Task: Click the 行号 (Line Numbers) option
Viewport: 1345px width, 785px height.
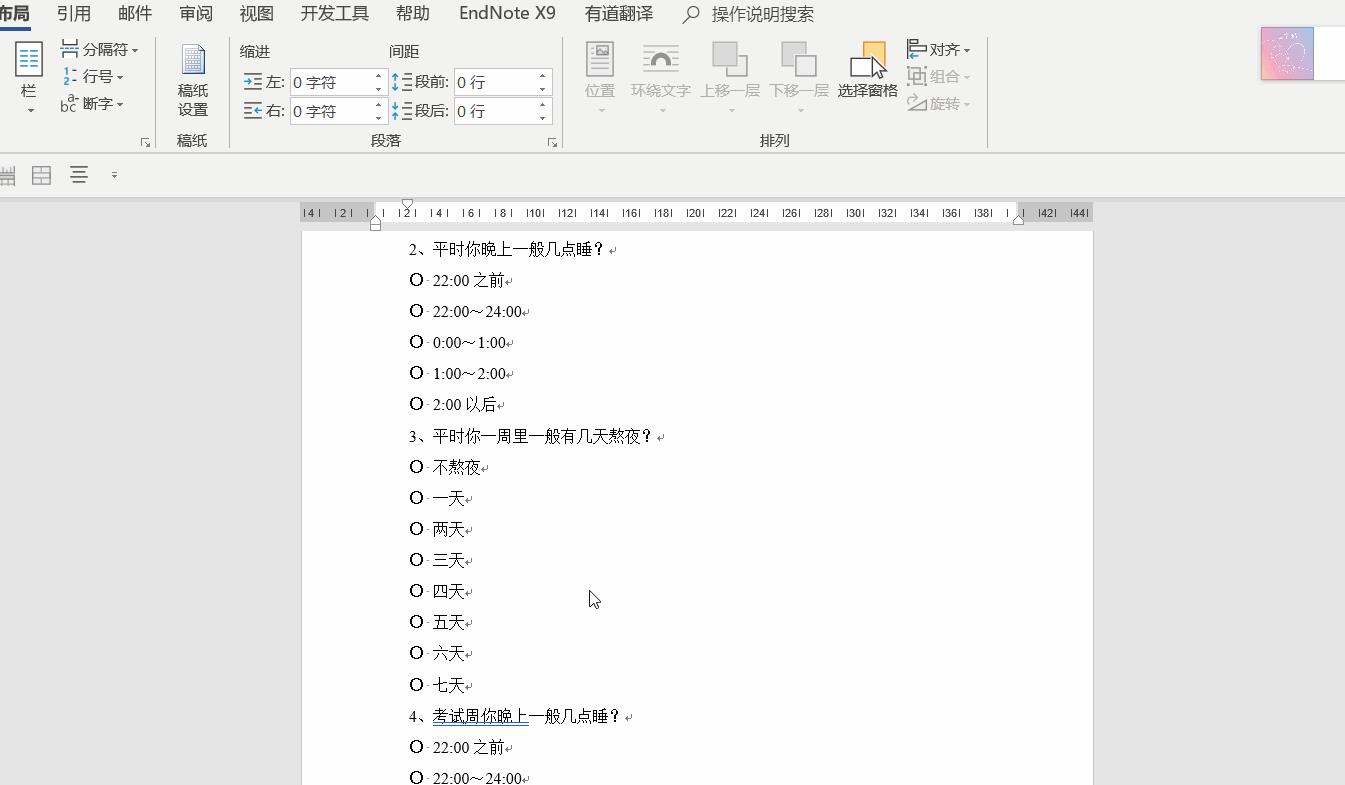Action: coord(93,75)
